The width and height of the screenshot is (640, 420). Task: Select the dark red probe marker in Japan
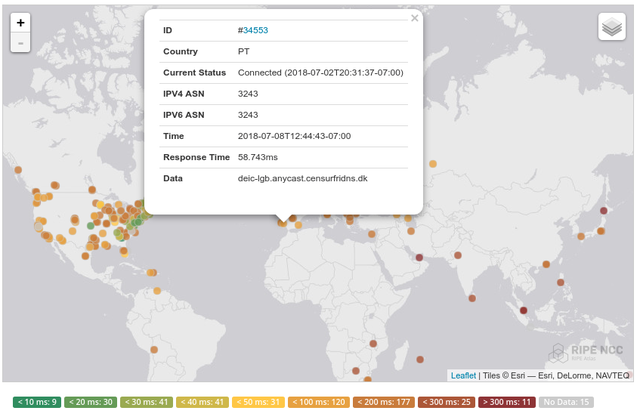pyautogui.click(x=604, y=211)
